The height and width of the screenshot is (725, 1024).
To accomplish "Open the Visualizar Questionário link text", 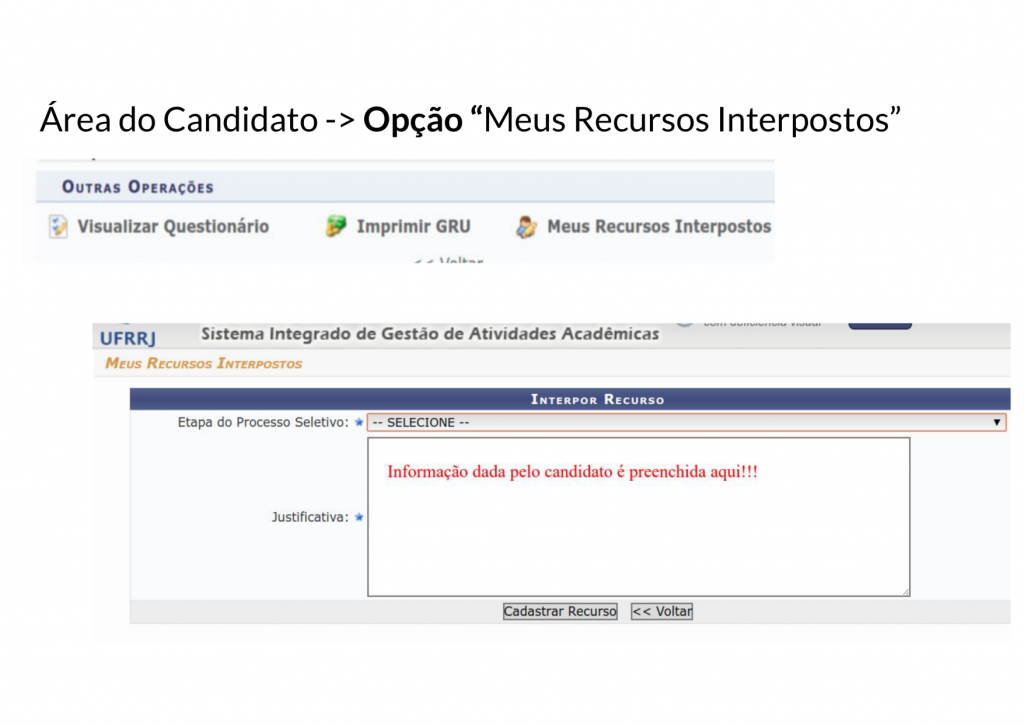I will pyautogui.click(x=173, y=227).
